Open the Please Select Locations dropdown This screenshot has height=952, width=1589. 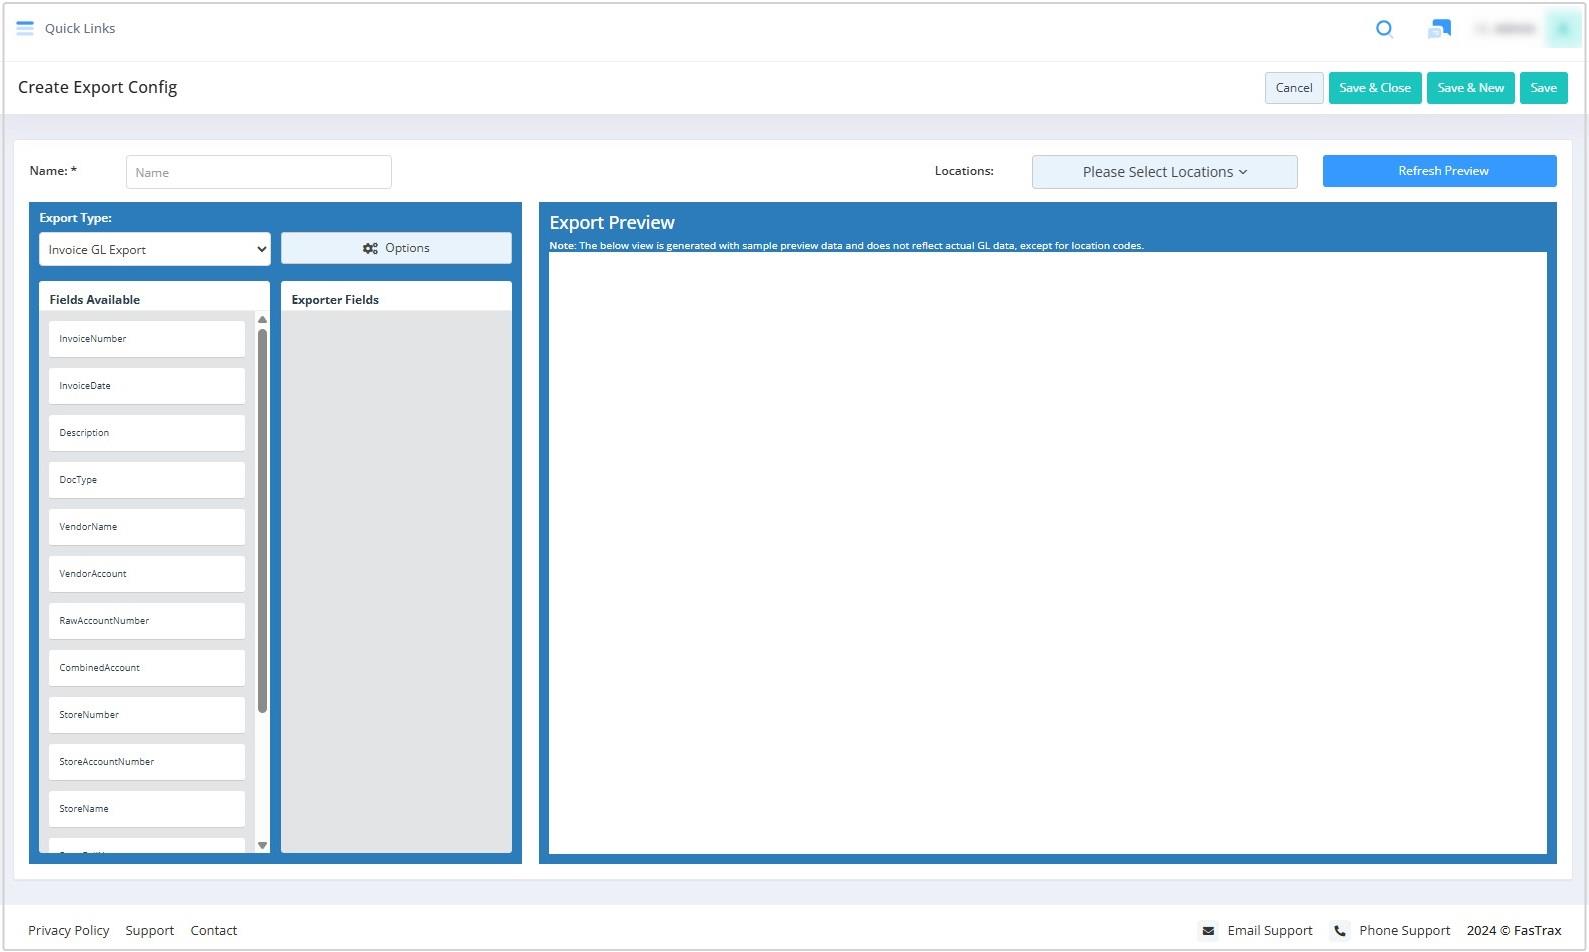tap(1164, 172)
